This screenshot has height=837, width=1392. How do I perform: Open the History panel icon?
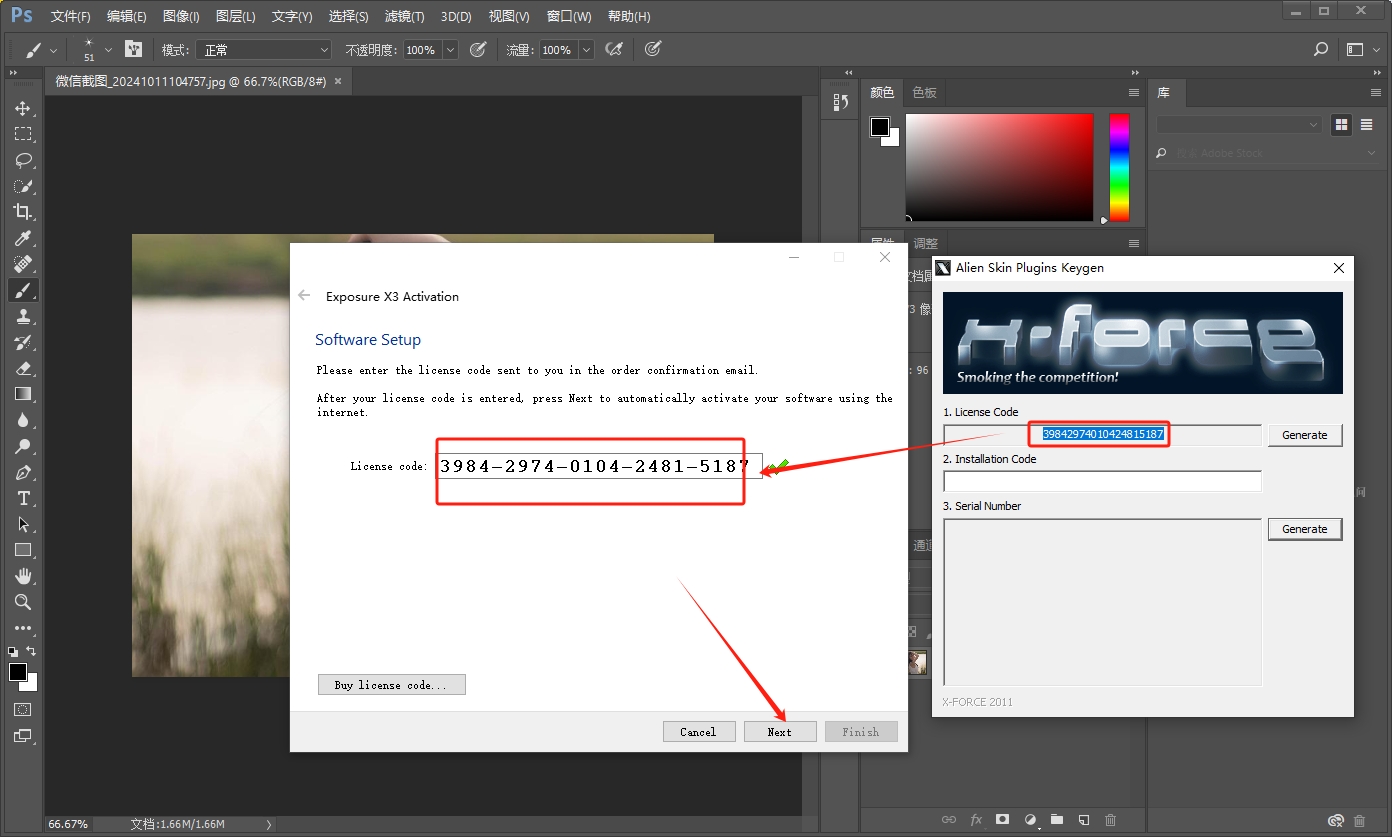click(841, 102)
